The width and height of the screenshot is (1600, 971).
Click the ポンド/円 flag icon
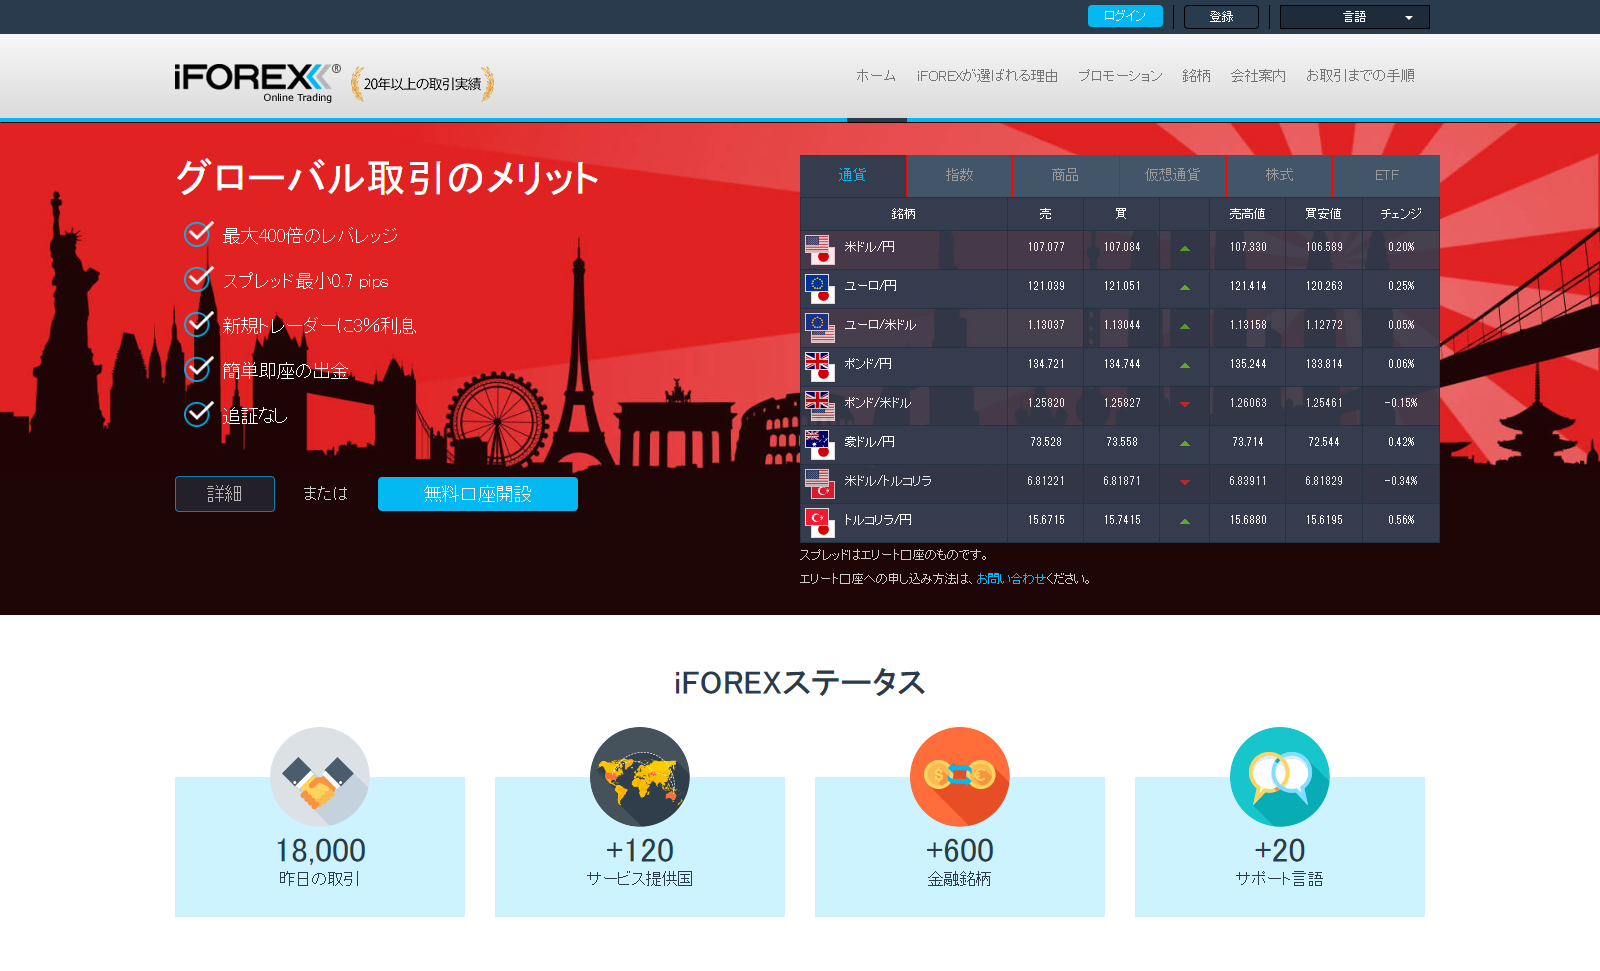820,367
